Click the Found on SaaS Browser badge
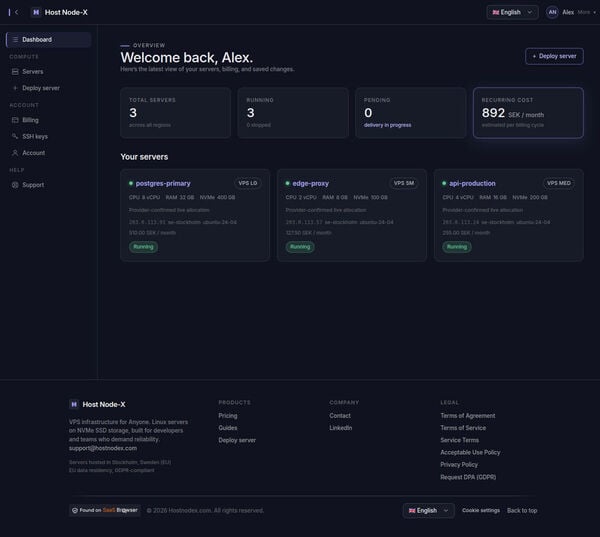Image resolution: width=600 pixels, height=537 pixels. click(x=105, y=511)
